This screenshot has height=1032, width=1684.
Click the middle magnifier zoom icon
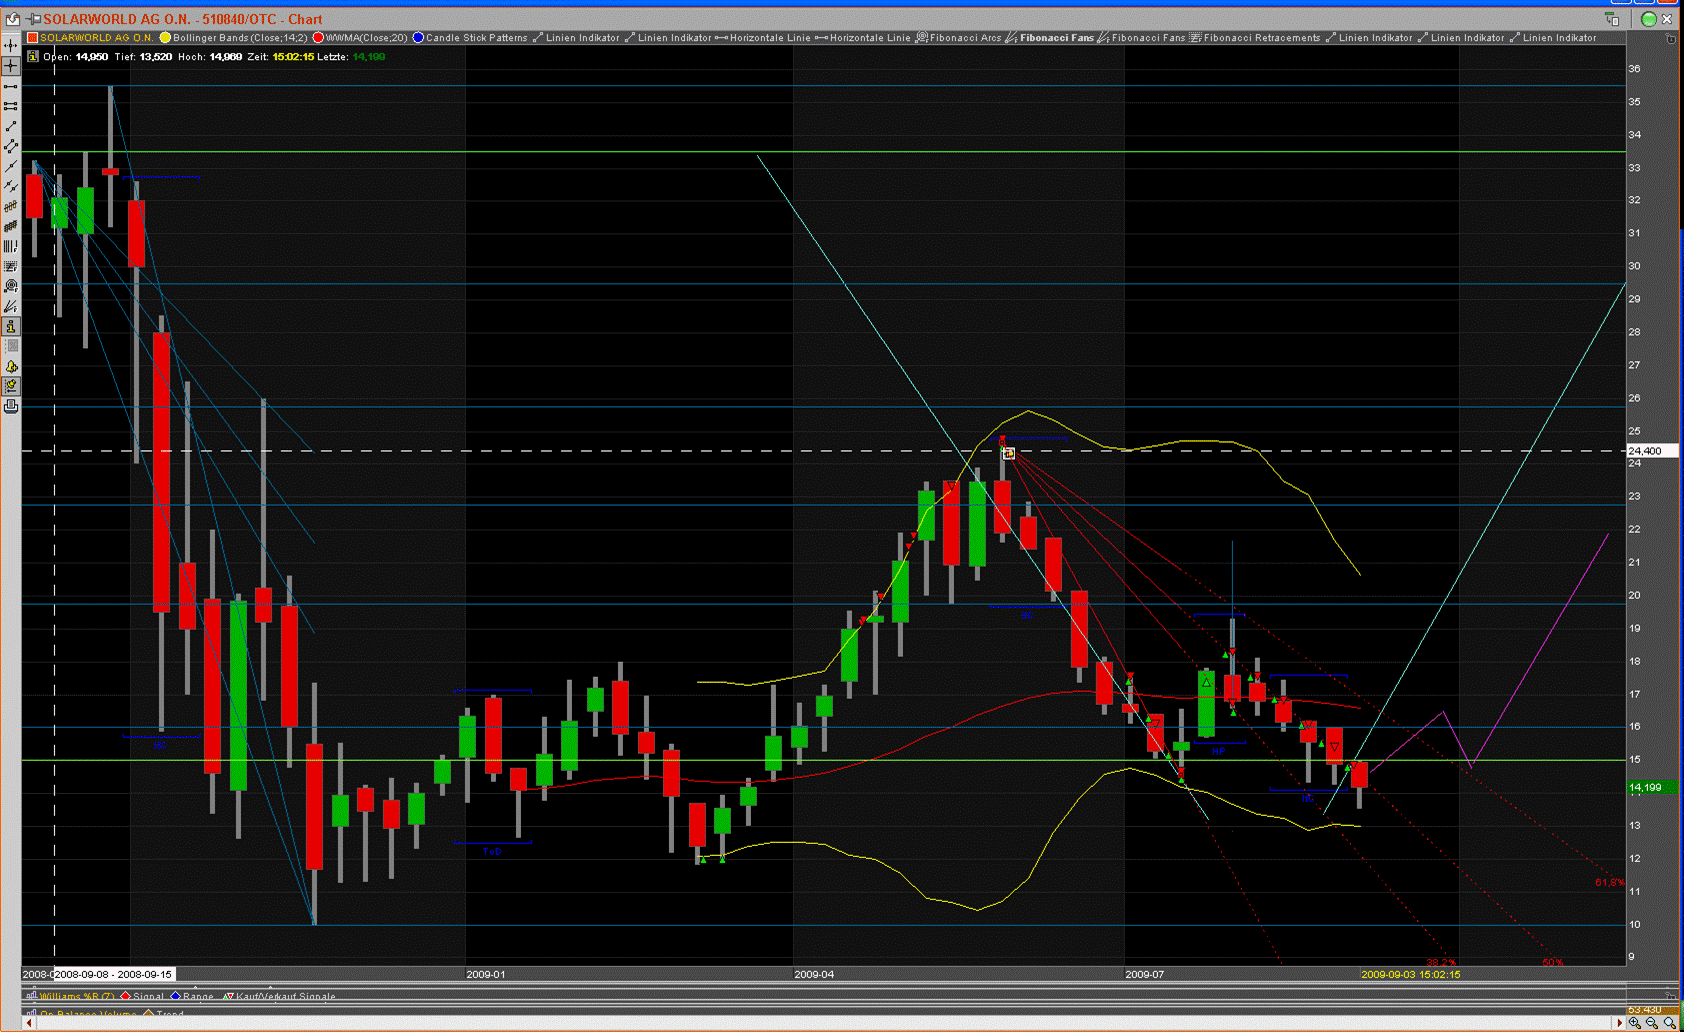1652,1023
